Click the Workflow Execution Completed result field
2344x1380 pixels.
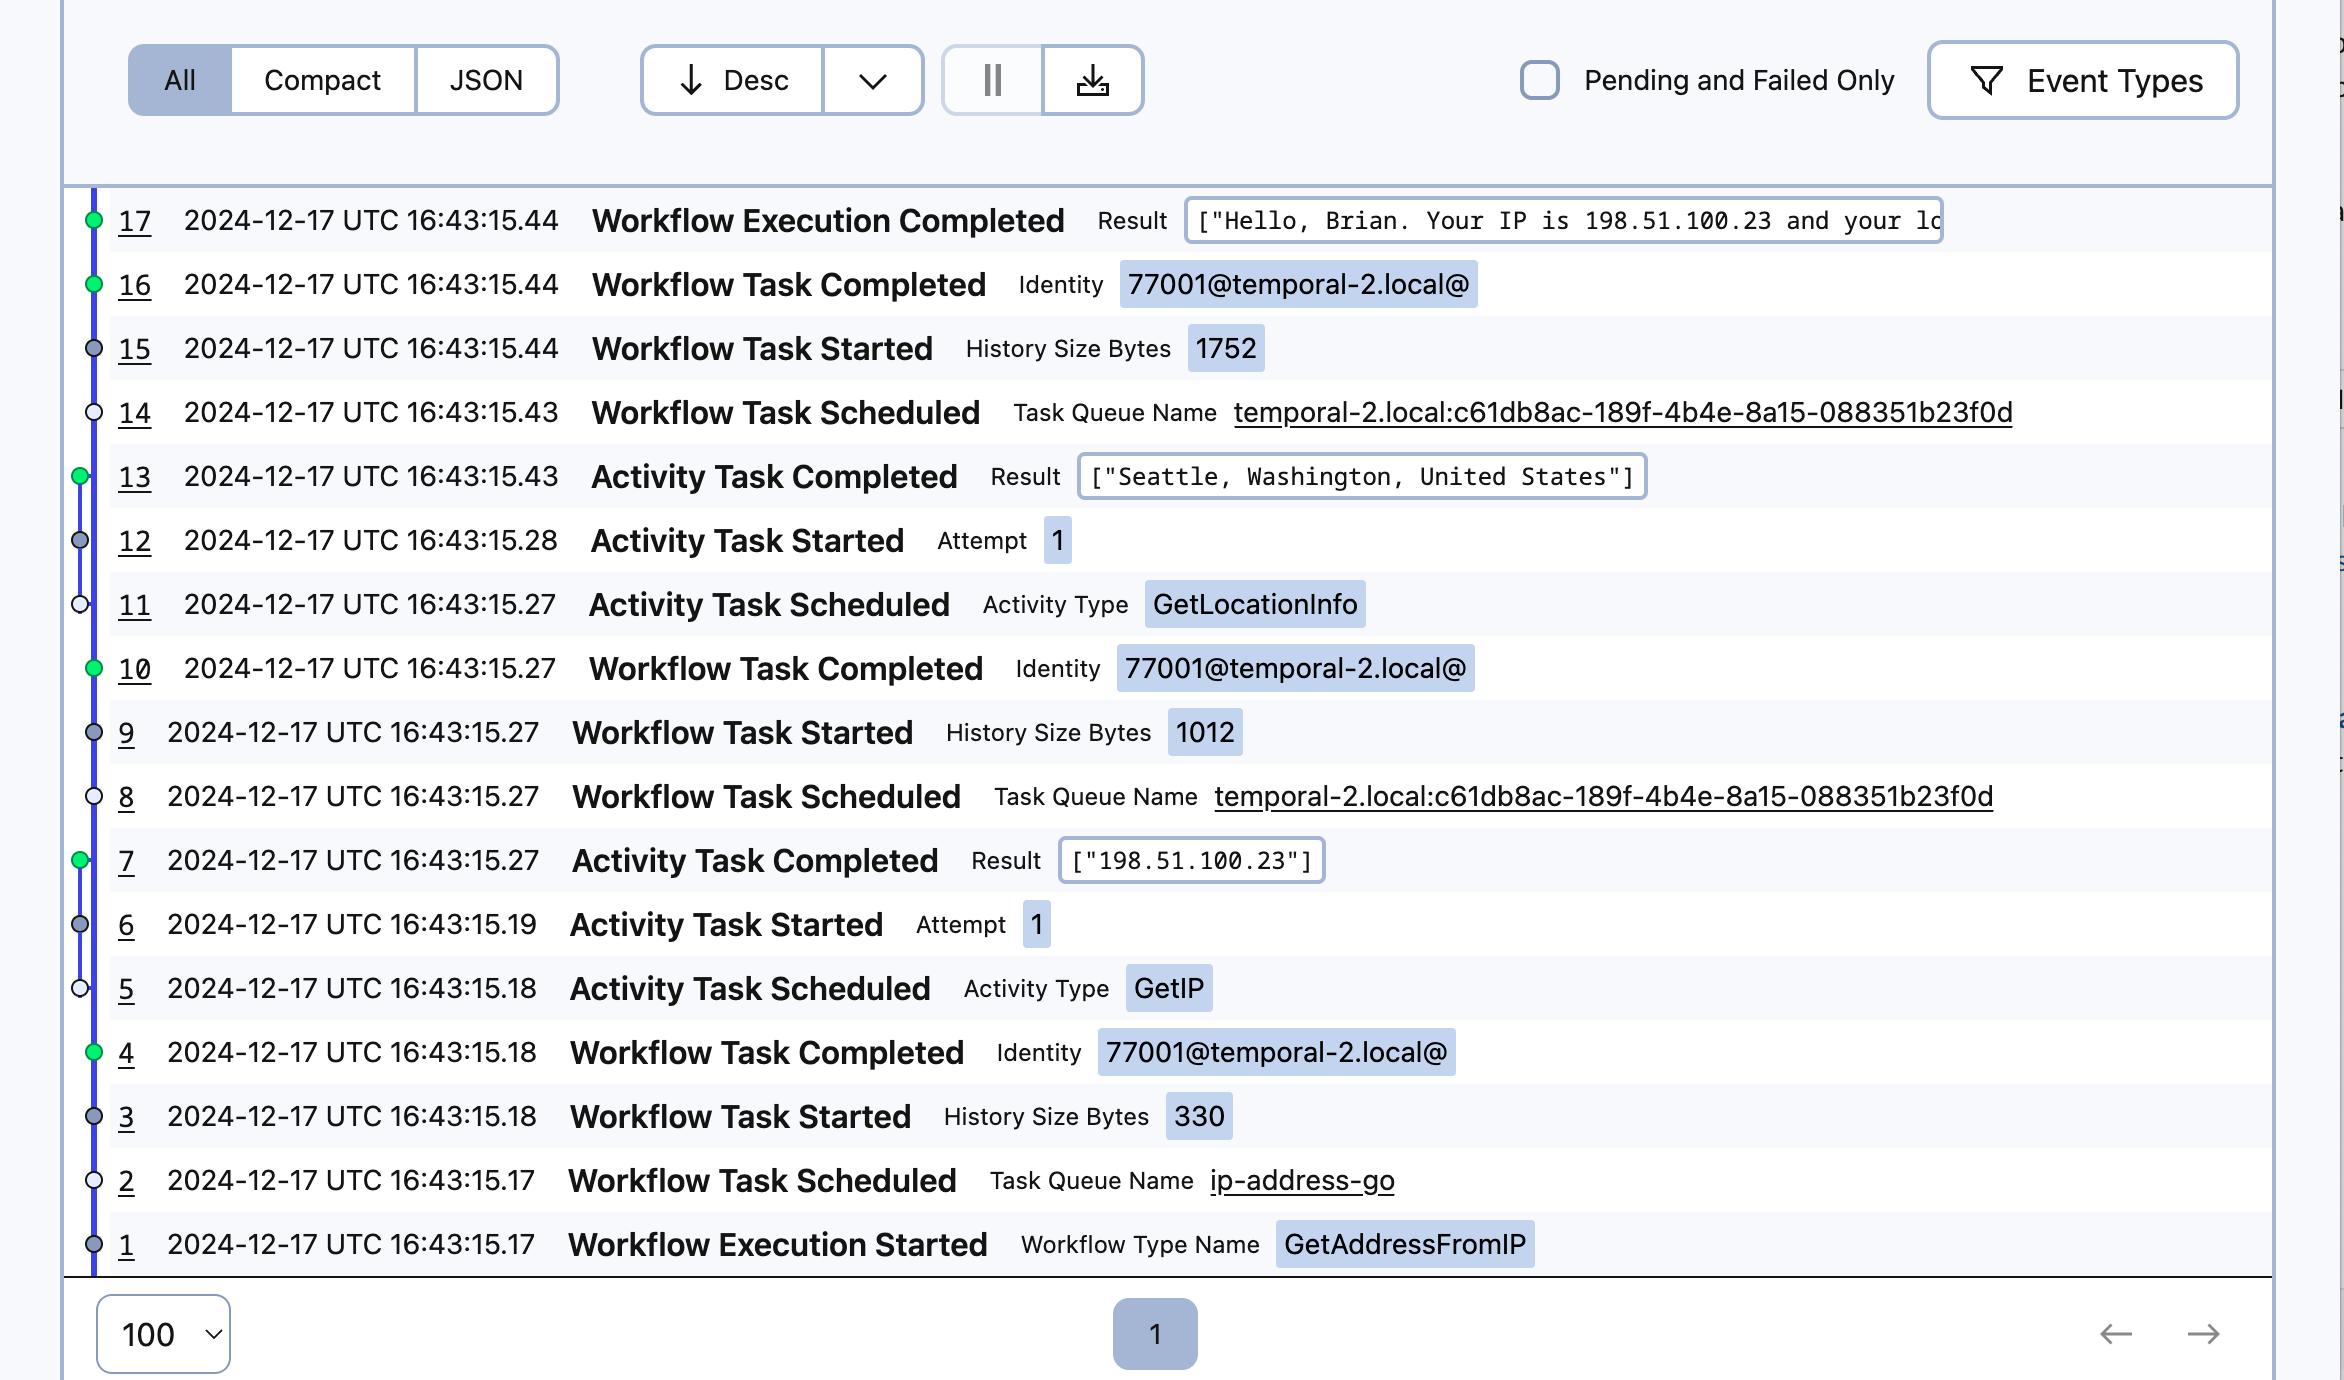[1563, 220]
